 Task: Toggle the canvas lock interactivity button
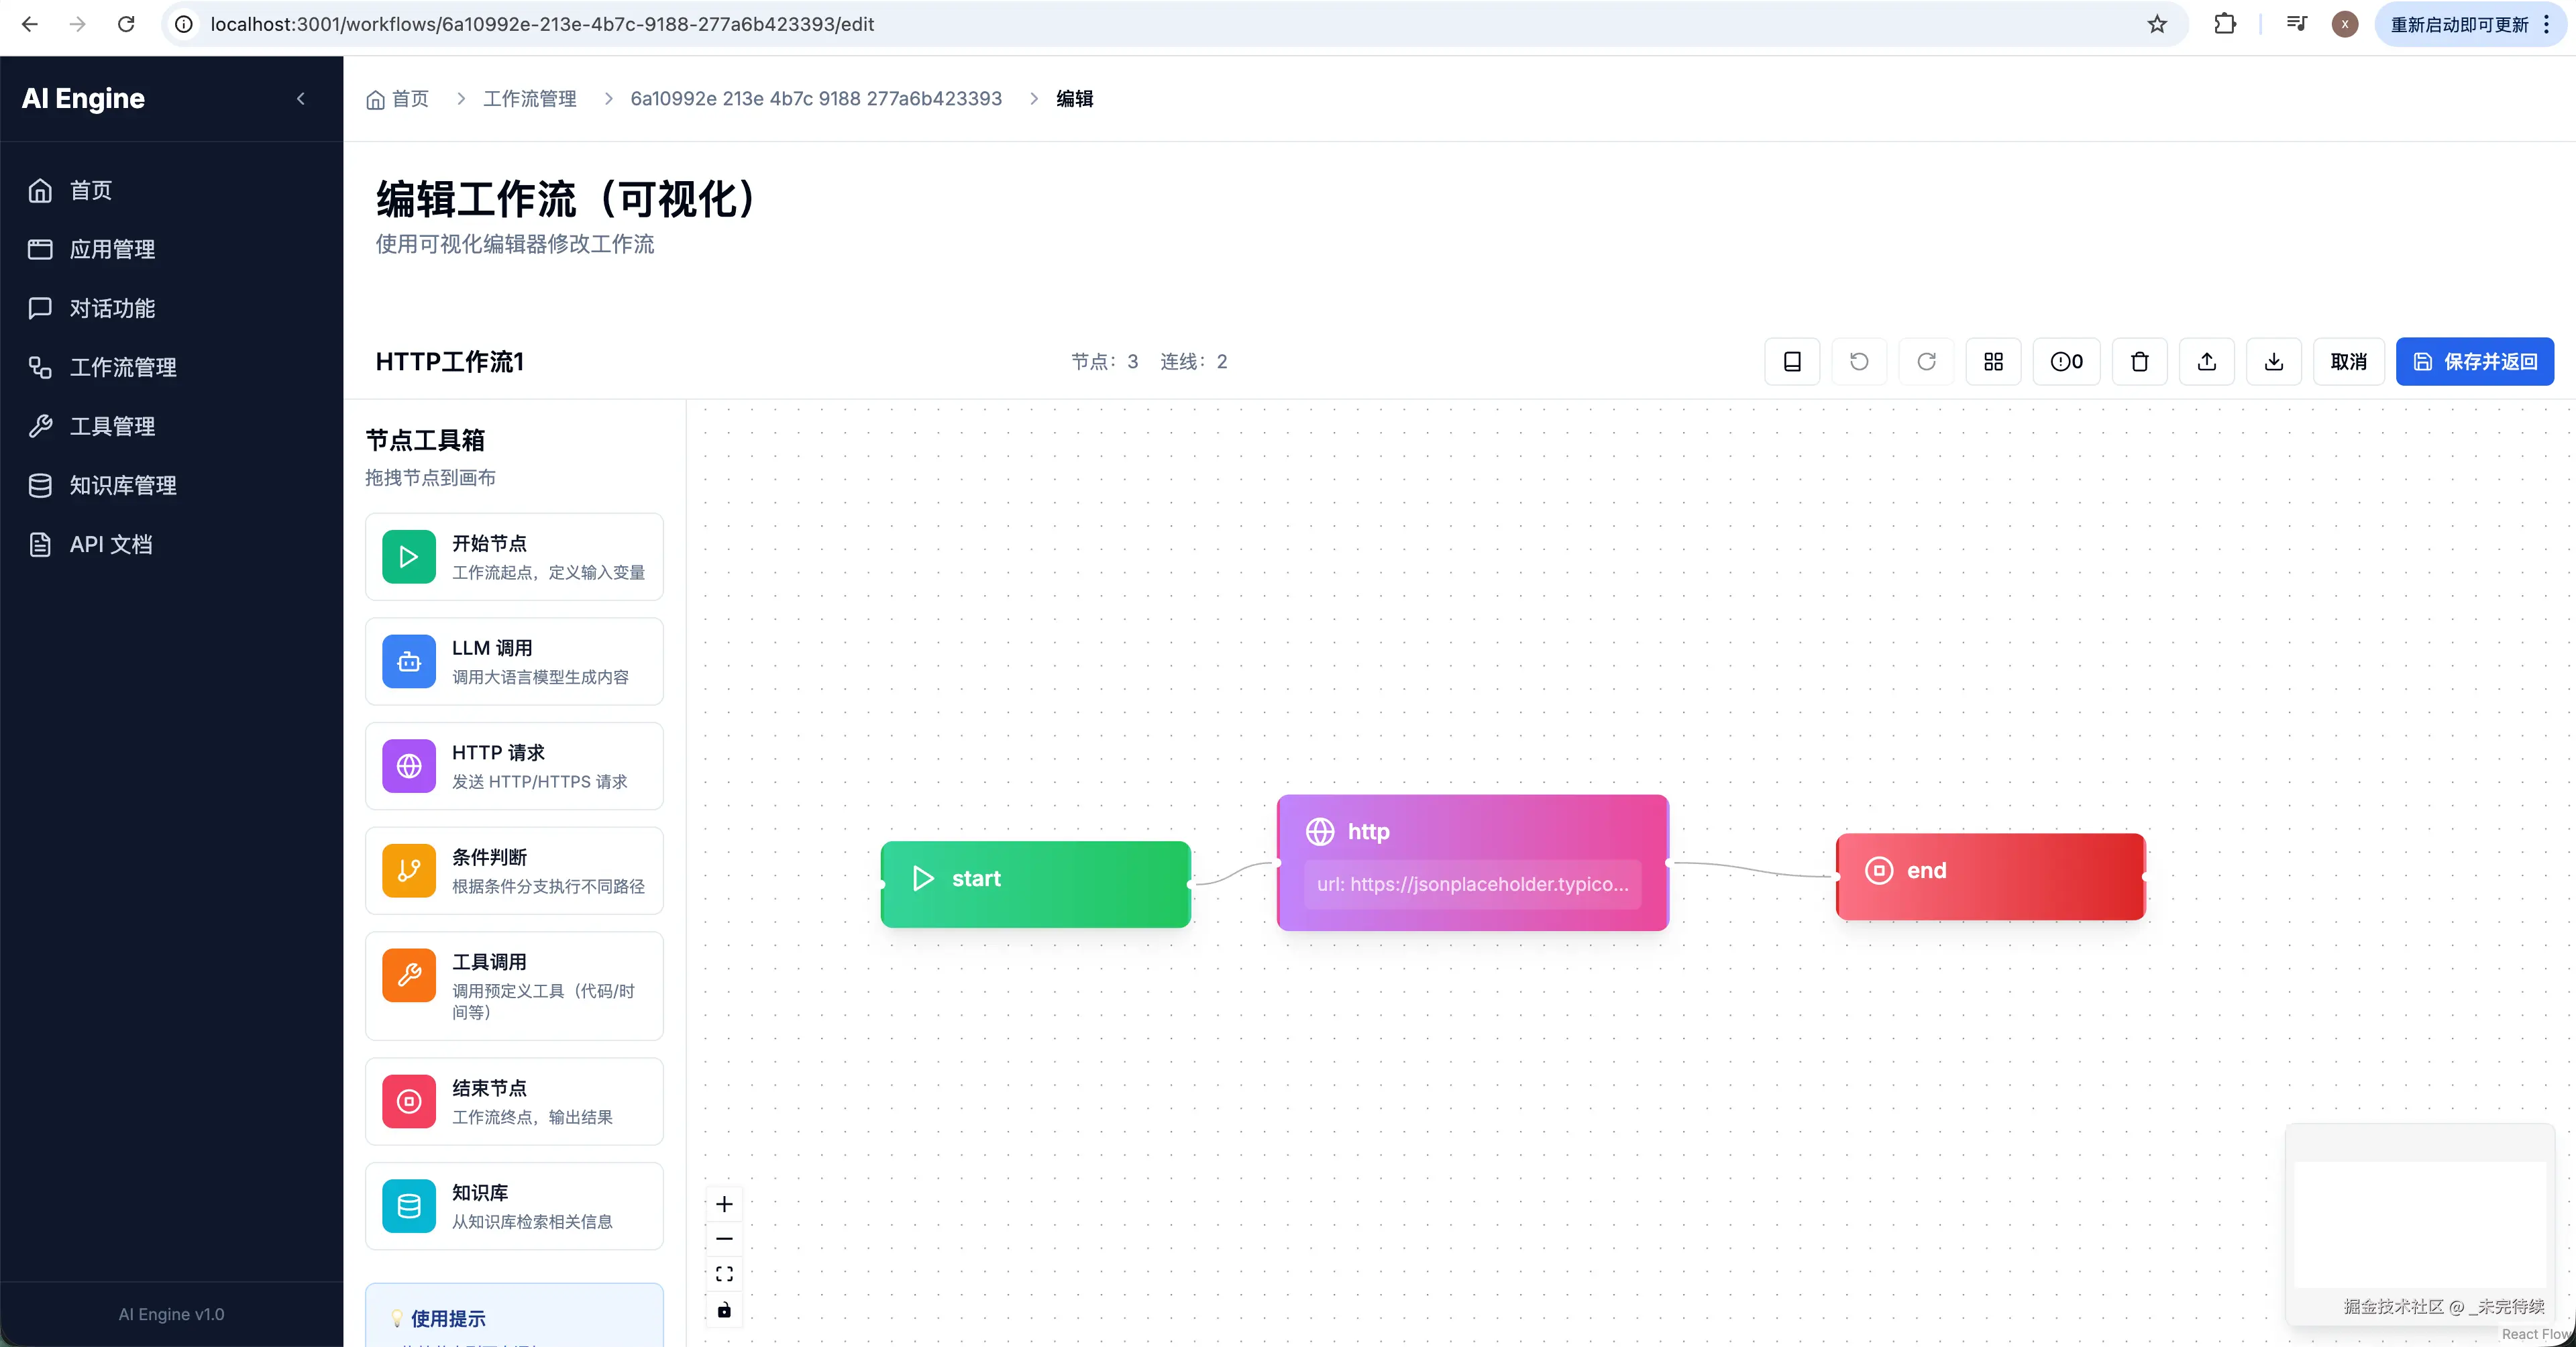[x=724, y=1310]
